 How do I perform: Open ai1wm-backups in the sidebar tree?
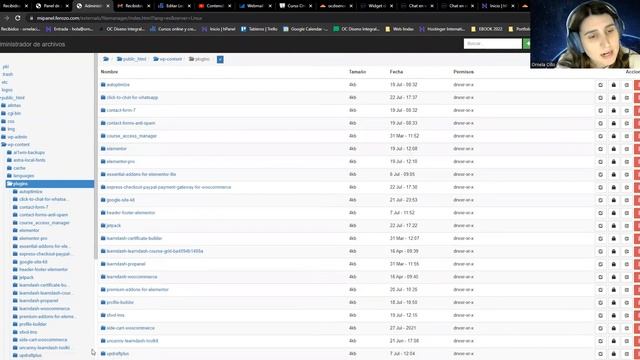click(29, 152)
